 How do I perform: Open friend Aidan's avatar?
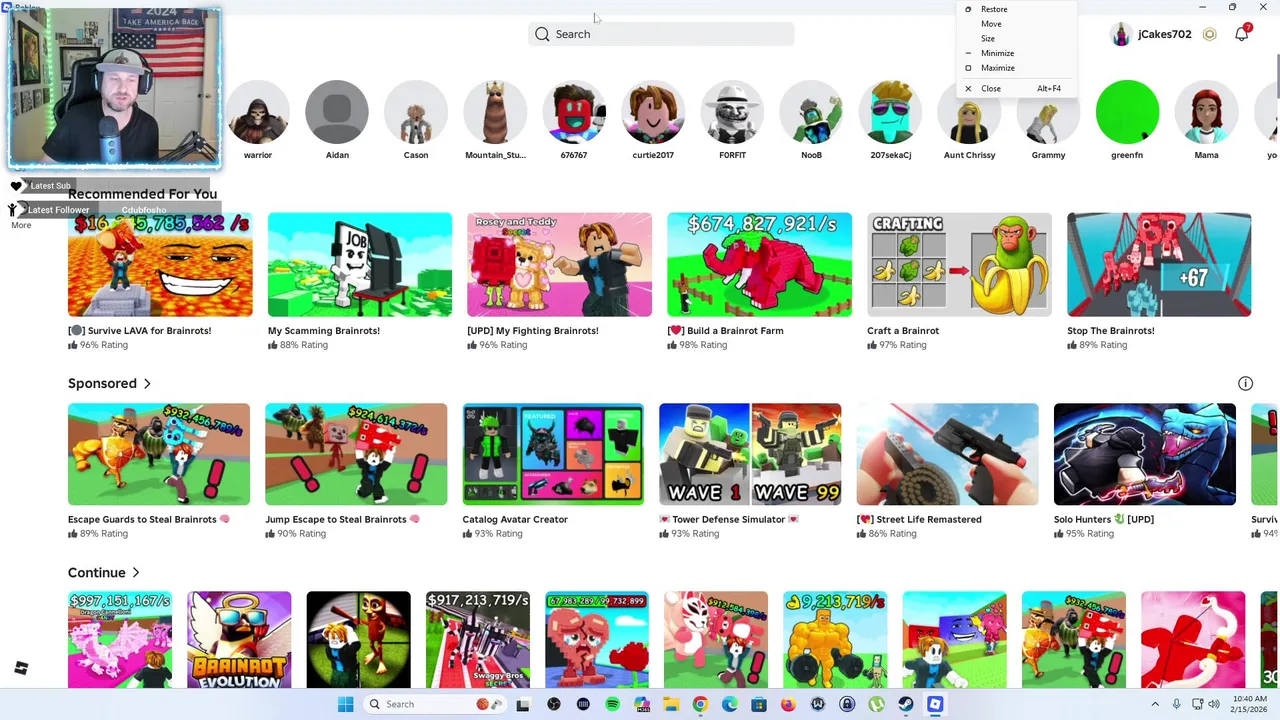337,112
